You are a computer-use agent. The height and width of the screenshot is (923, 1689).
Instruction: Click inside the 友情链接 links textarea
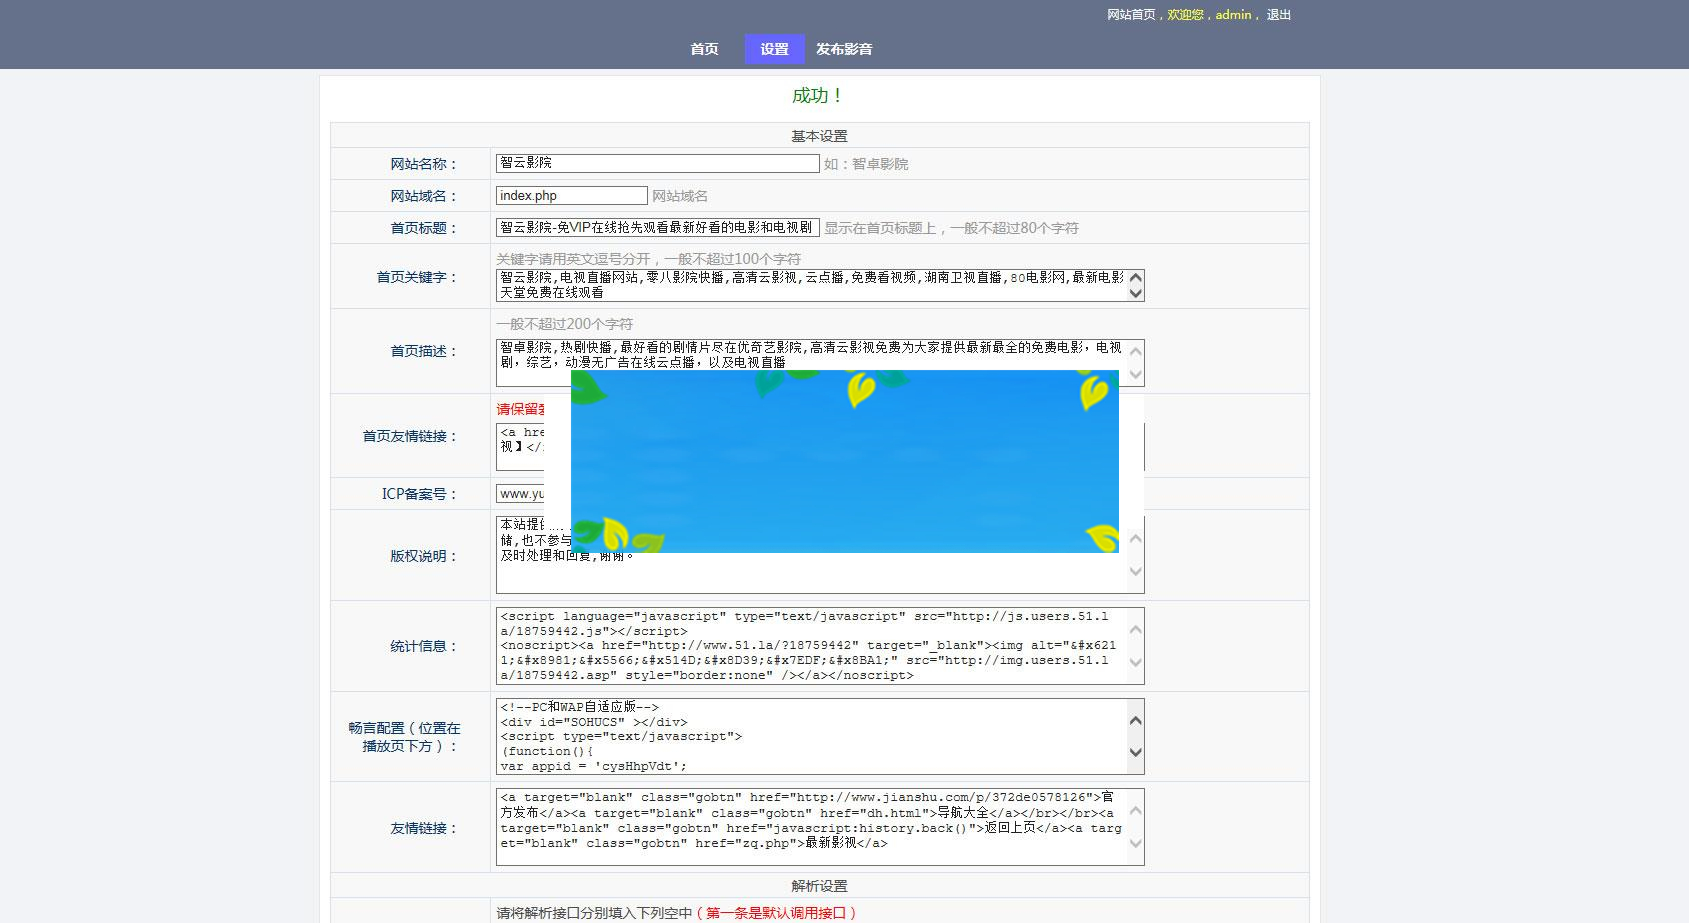[800, 826]
